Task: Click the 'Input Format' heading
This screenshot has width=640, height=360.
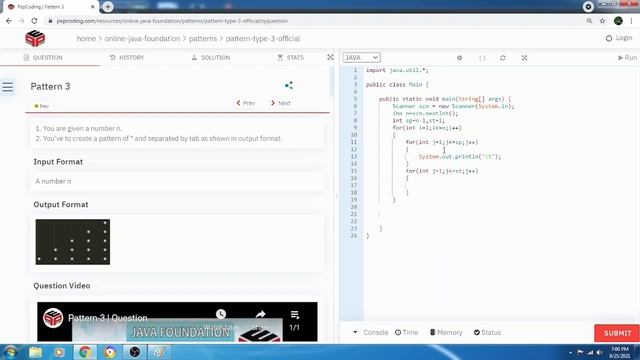Action: [x=58, y=162]
